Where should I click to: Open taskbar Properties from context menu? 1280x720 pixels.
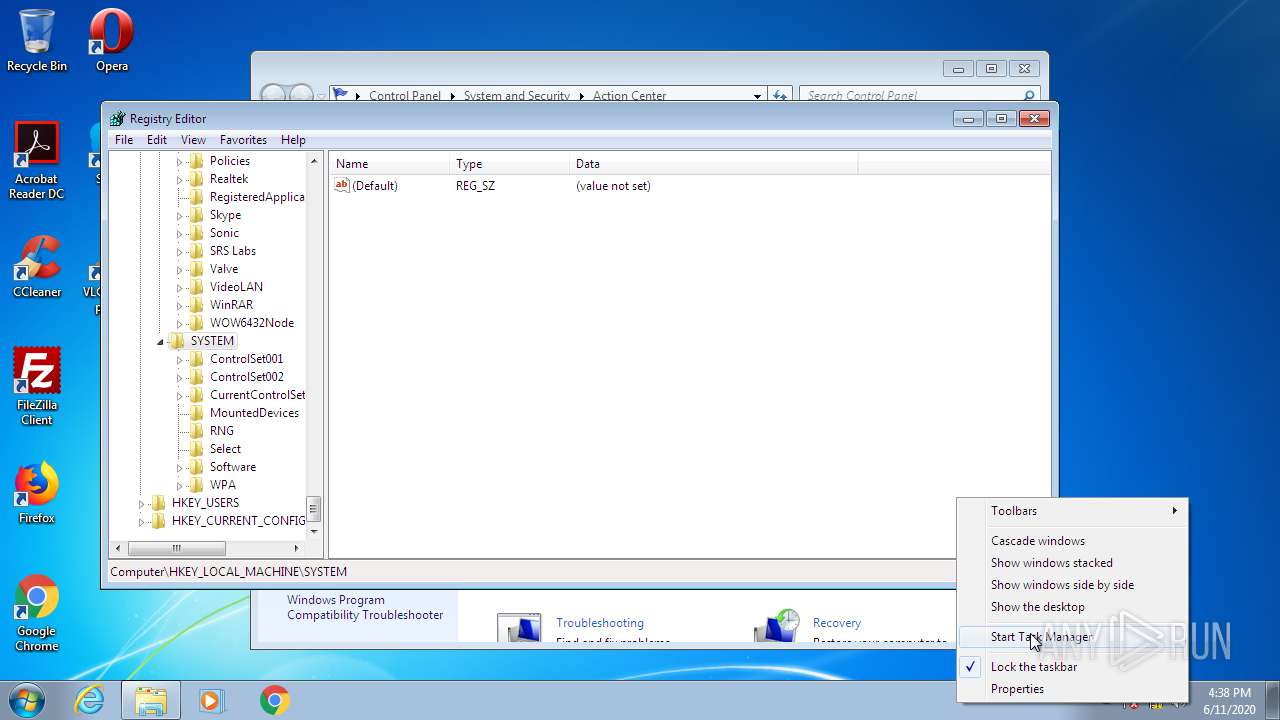tap(1073, 689)
